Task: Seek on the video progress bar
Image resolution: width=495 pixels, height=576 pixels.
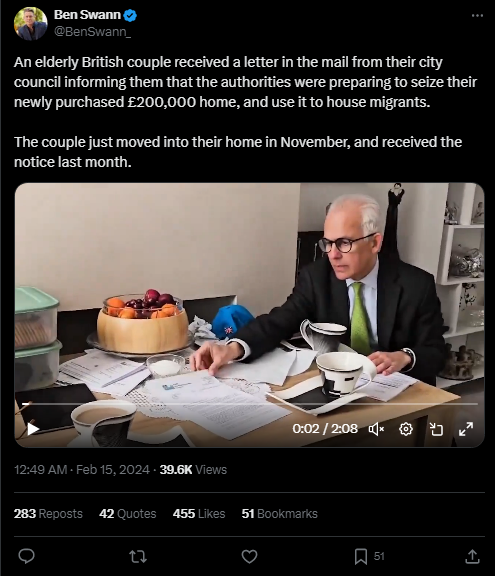Action: [x=250, y=404]
